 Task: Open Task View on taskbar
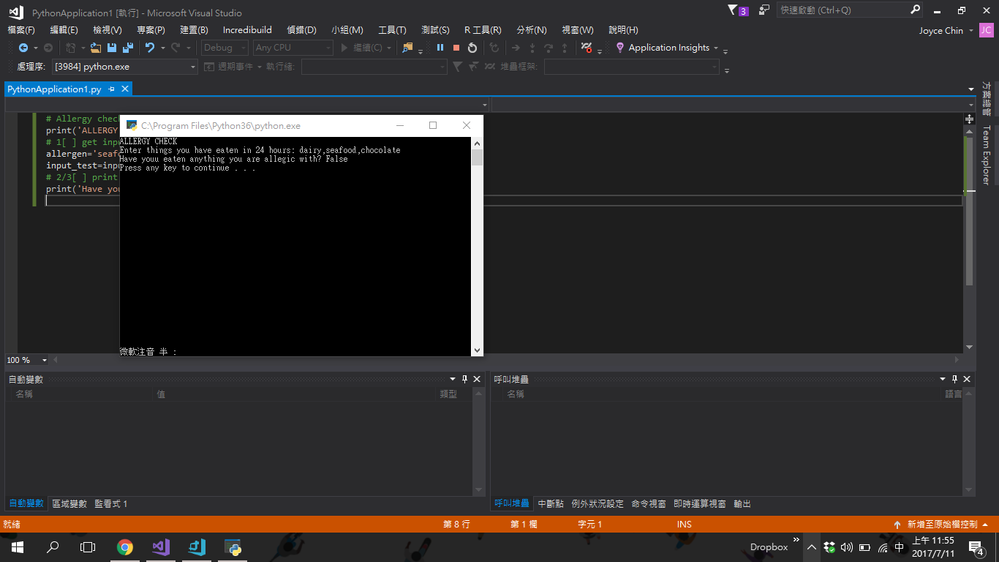point(88,547)
